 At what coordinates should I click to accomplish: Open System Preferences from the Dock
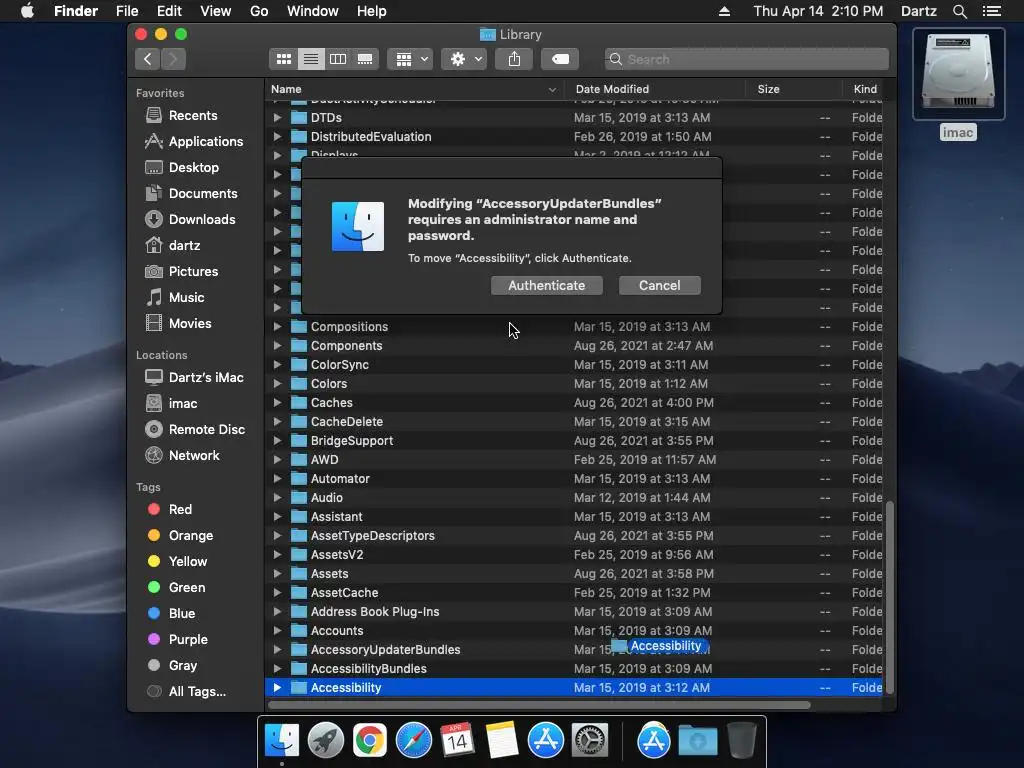pyautogui.click(x=590, y=741)
